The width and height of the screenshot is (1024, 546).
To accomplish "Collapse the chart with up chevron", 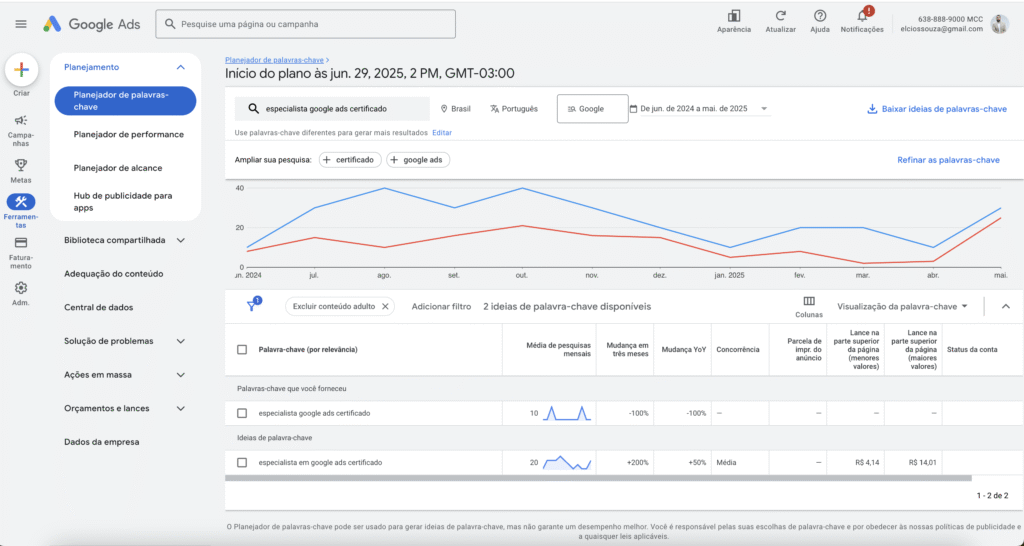I will pos(1006,306).
